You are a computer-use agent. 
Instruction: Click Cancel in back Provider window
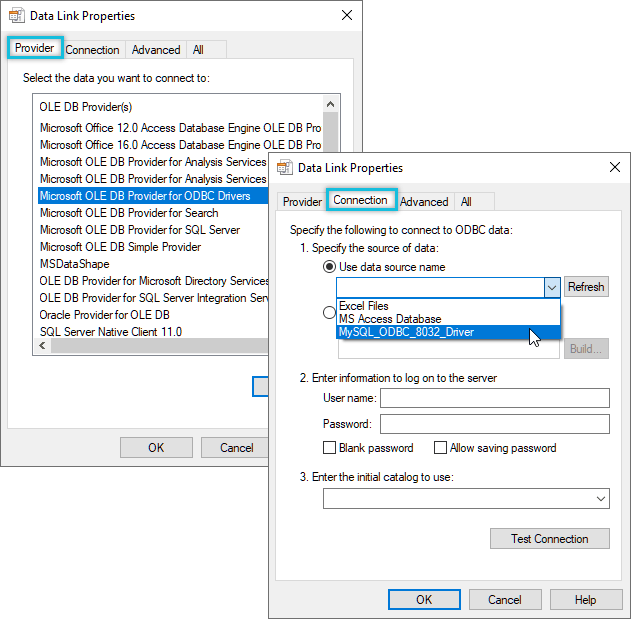click(235, 448)
